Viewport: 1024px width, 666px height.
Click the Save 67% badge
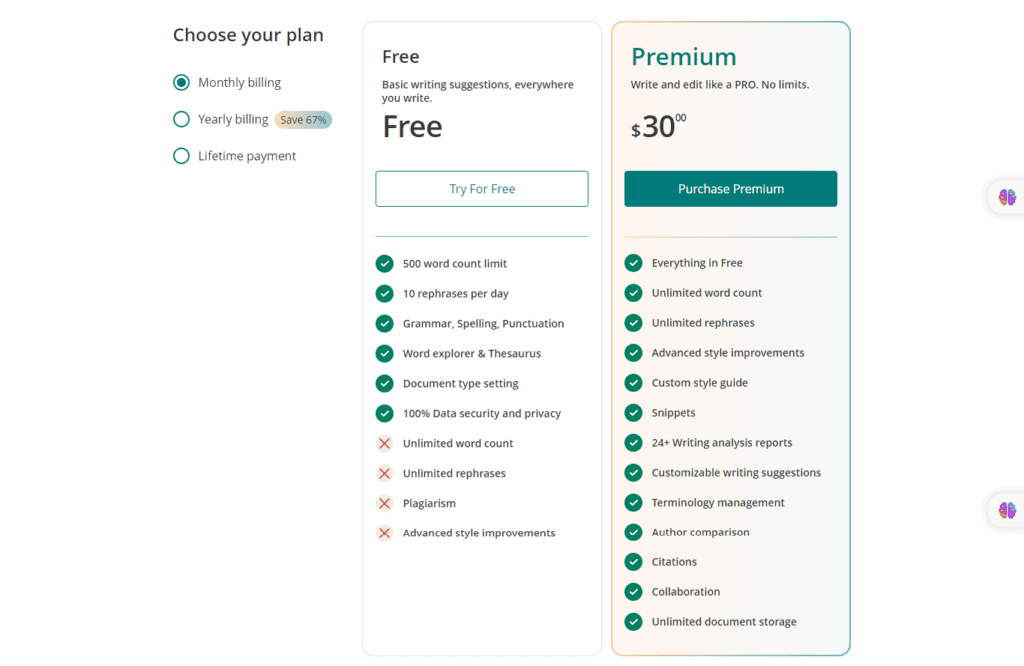coord(302,119)
